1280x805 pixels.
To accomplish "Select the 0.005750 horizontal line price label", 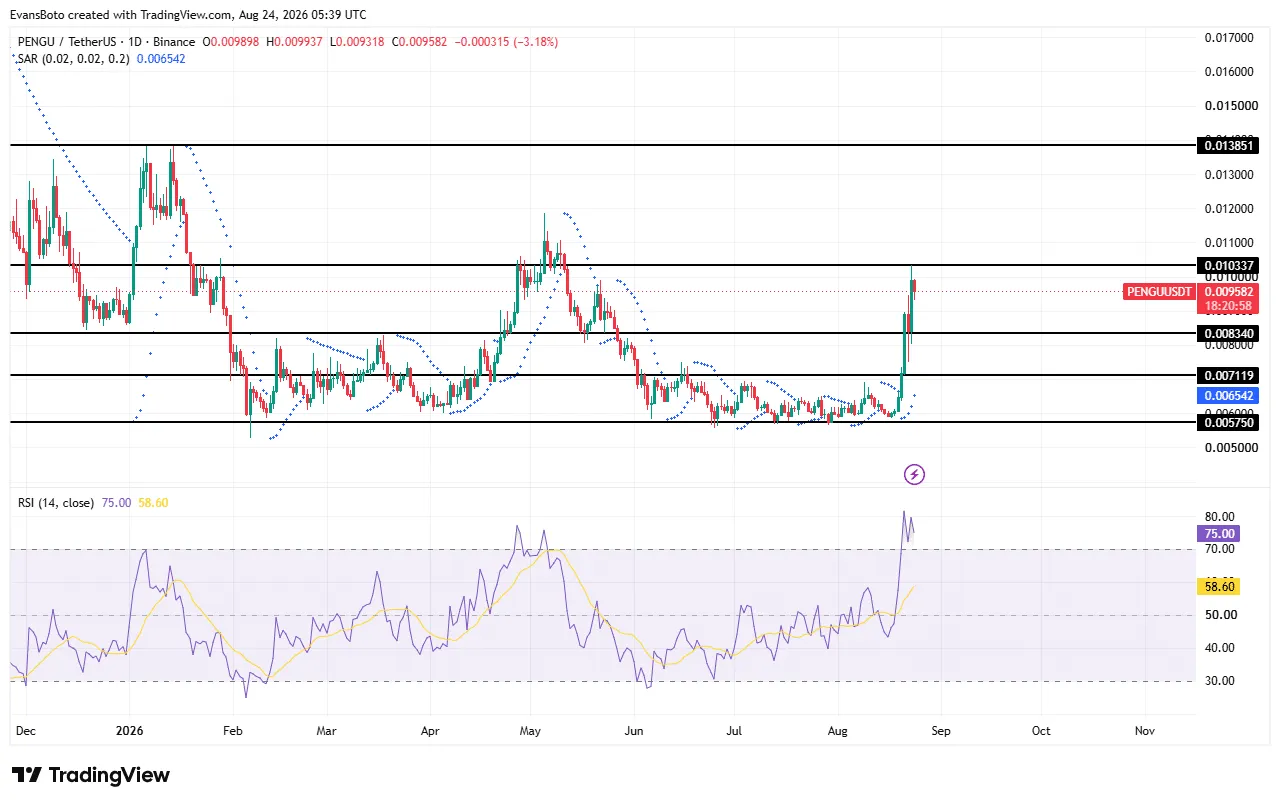I will (x=1227, y=422).
